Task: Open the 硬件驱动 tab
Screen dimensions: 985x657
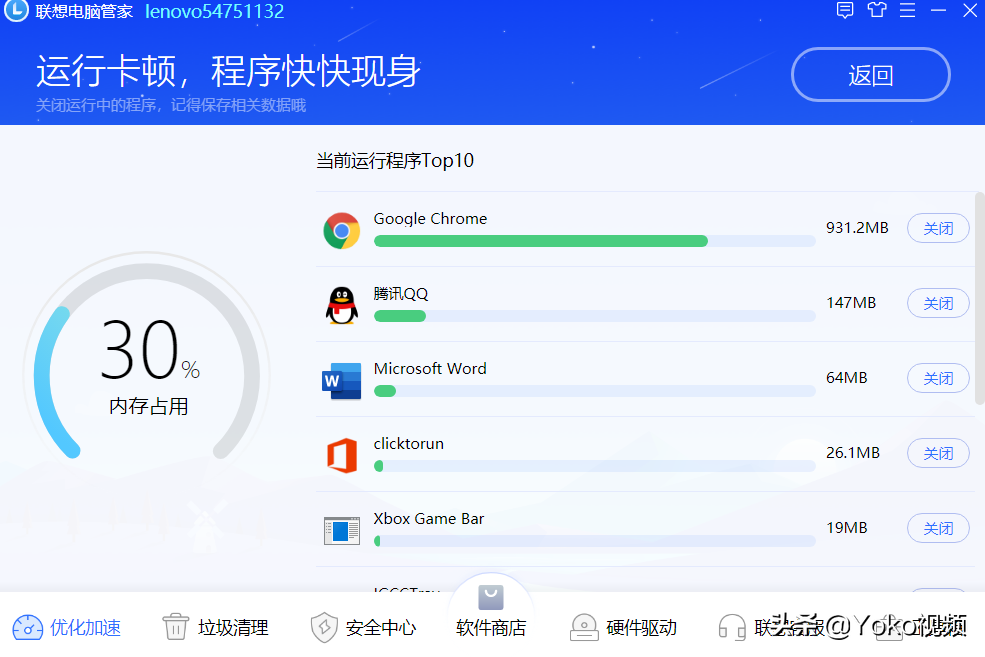Action: coord(623,627)
